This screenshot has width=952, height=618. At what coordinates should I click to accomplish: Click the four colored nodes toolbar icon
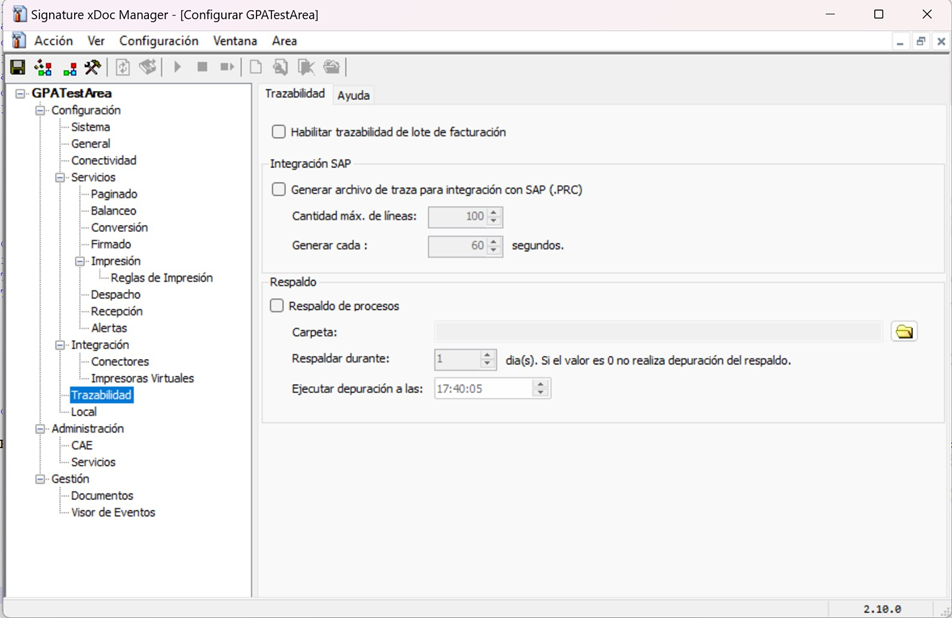(x=43, y=67)
